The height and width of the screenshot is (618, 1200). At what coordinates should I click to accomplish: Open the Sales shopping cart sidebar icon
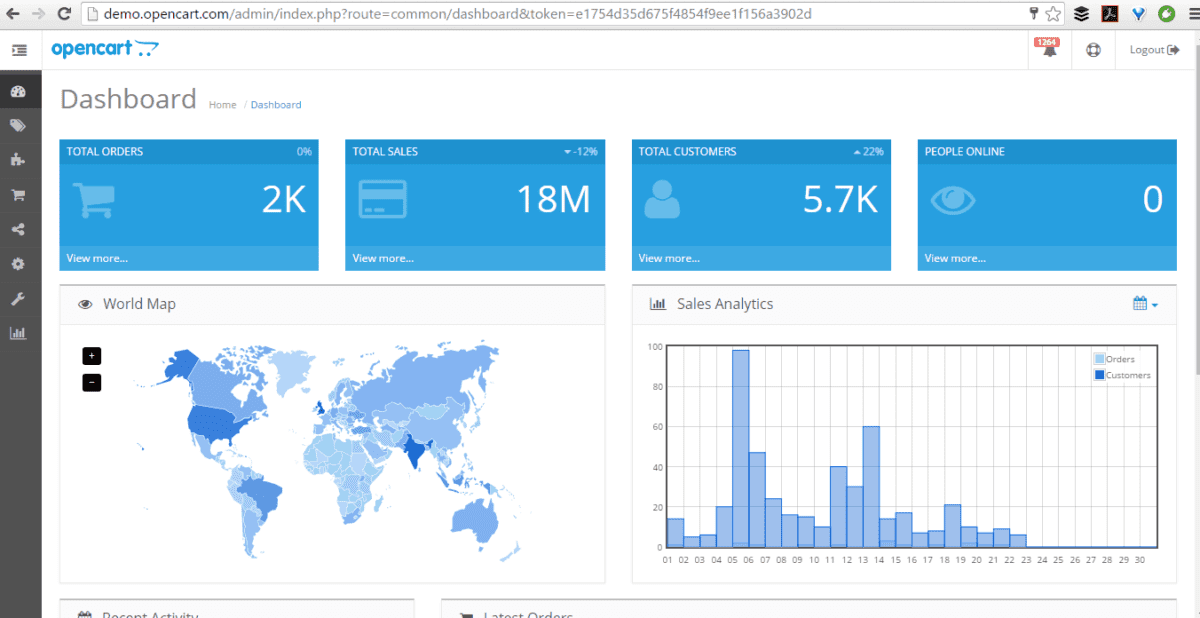18,195
